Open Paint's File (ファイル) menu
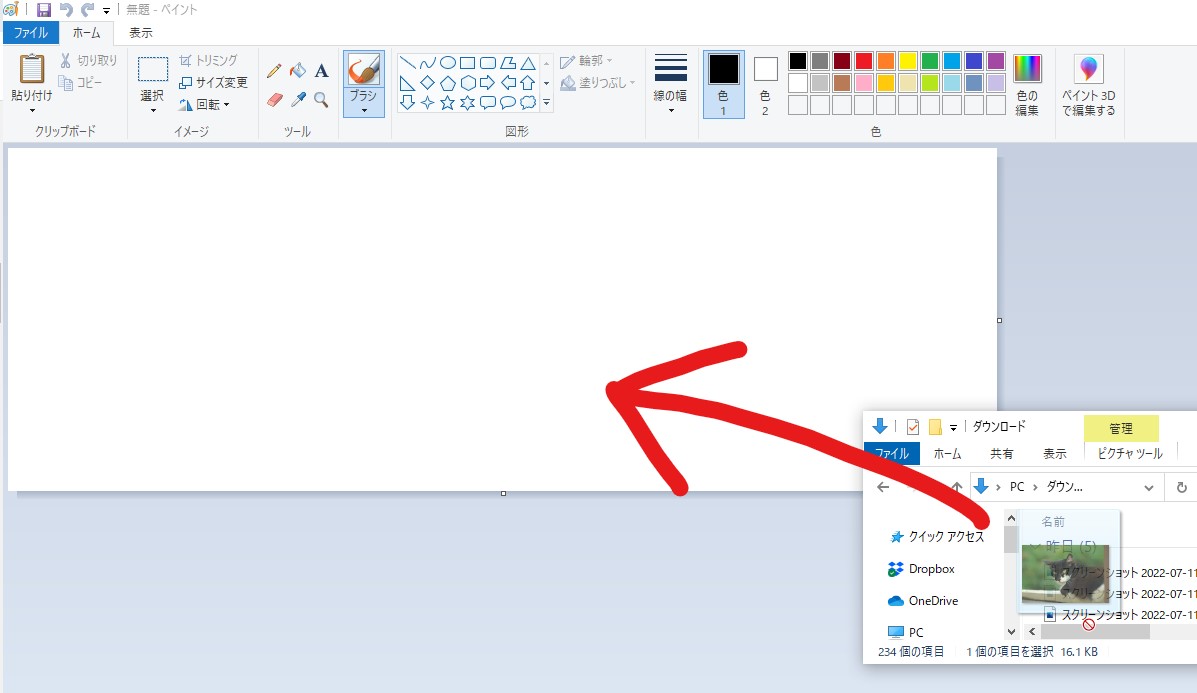This screenshot has height=693, width=1197. coord(31,33)
